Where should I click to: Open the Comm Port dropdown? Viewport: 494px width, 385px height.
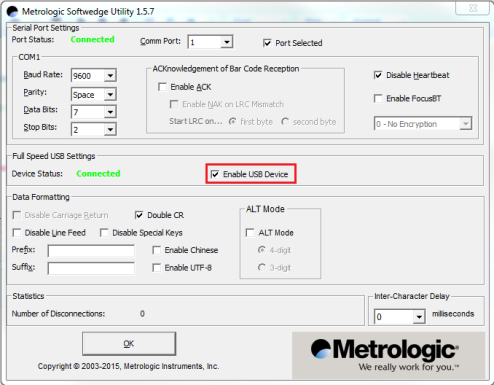227,42
